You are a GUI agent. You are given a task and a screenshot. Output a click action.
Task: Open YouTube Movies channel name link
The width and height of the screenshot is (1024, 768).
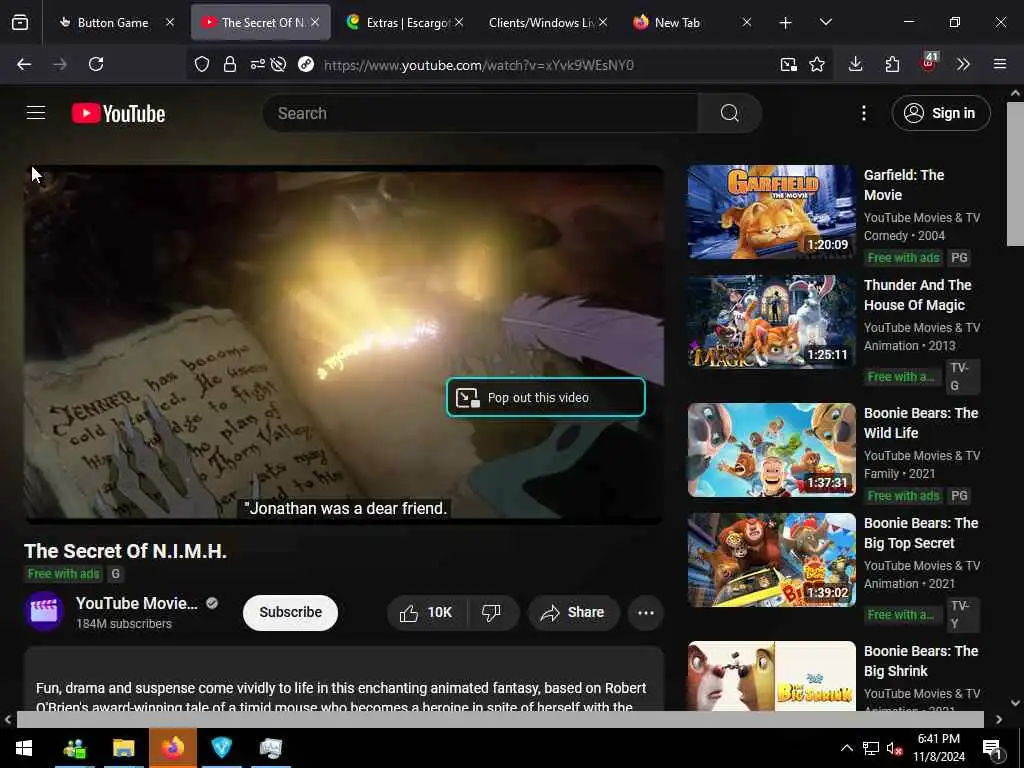(136, 603)
